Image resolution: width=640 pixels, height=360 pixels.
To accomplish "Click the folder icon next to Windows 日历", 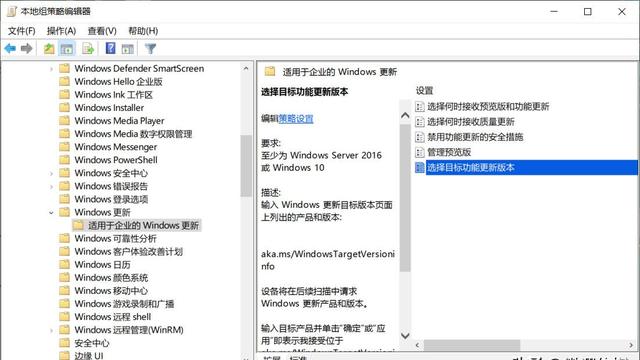I will [64, 264].
